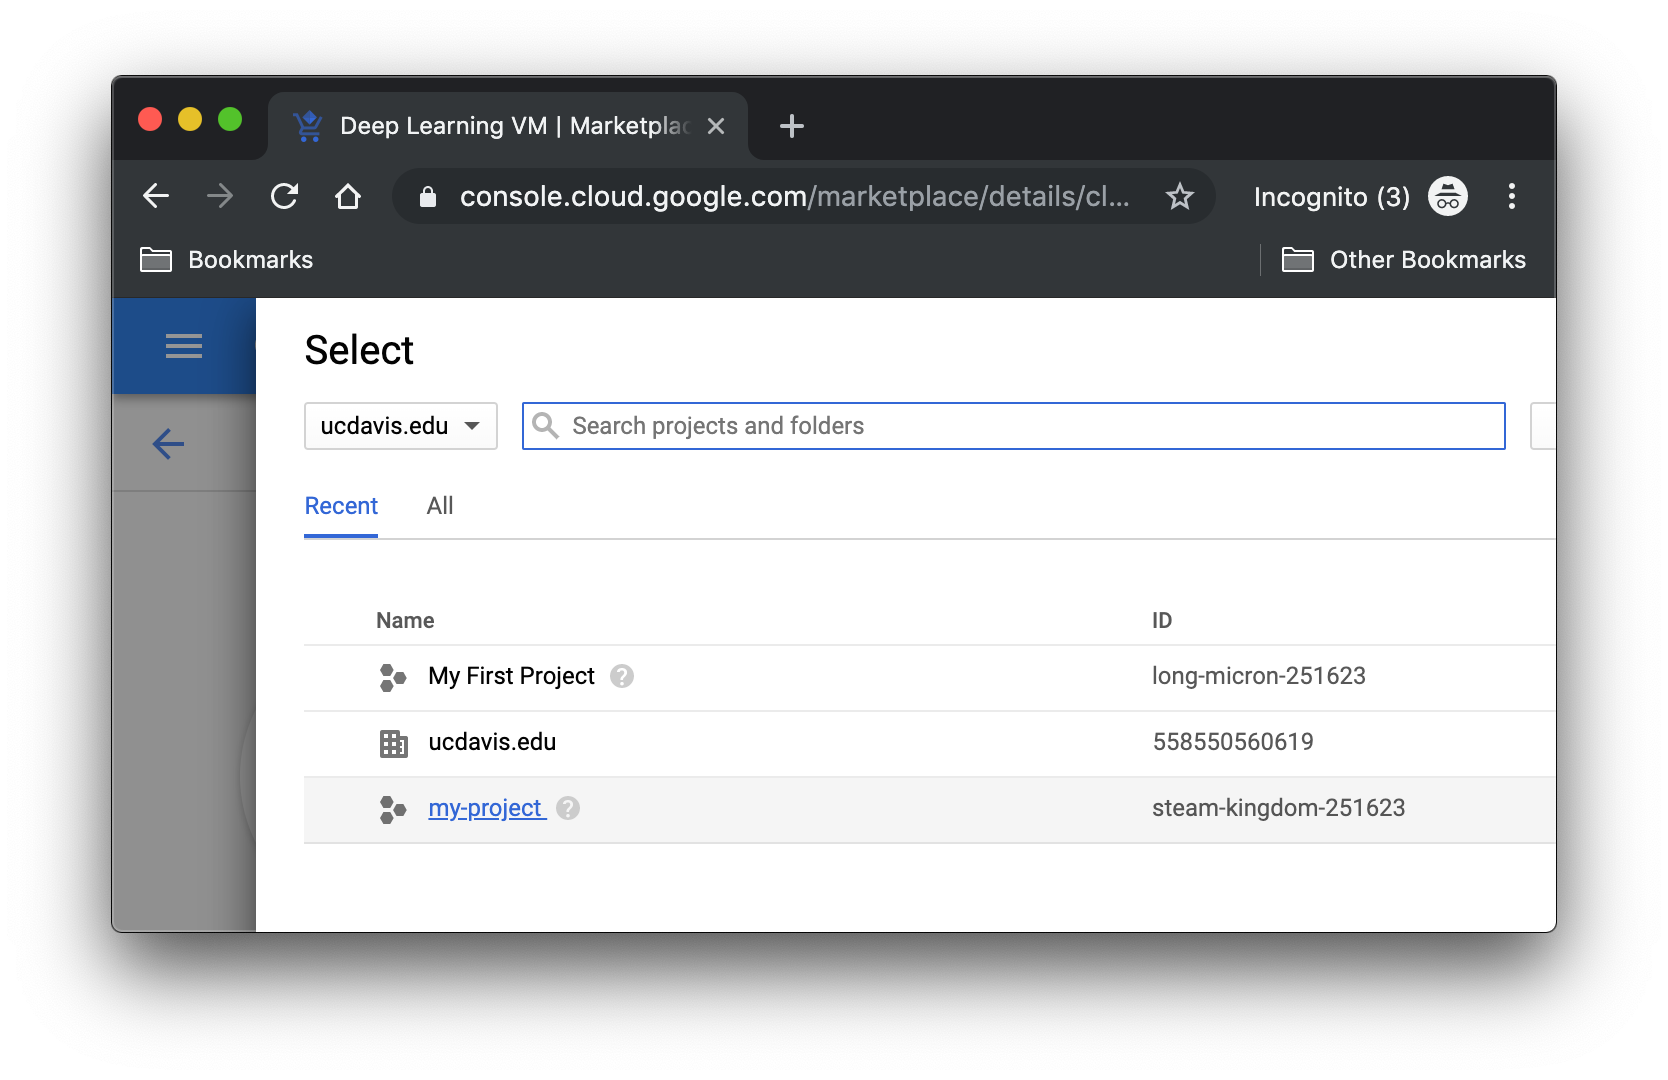Click the browser forward arrow

click(x=220, y=196)
